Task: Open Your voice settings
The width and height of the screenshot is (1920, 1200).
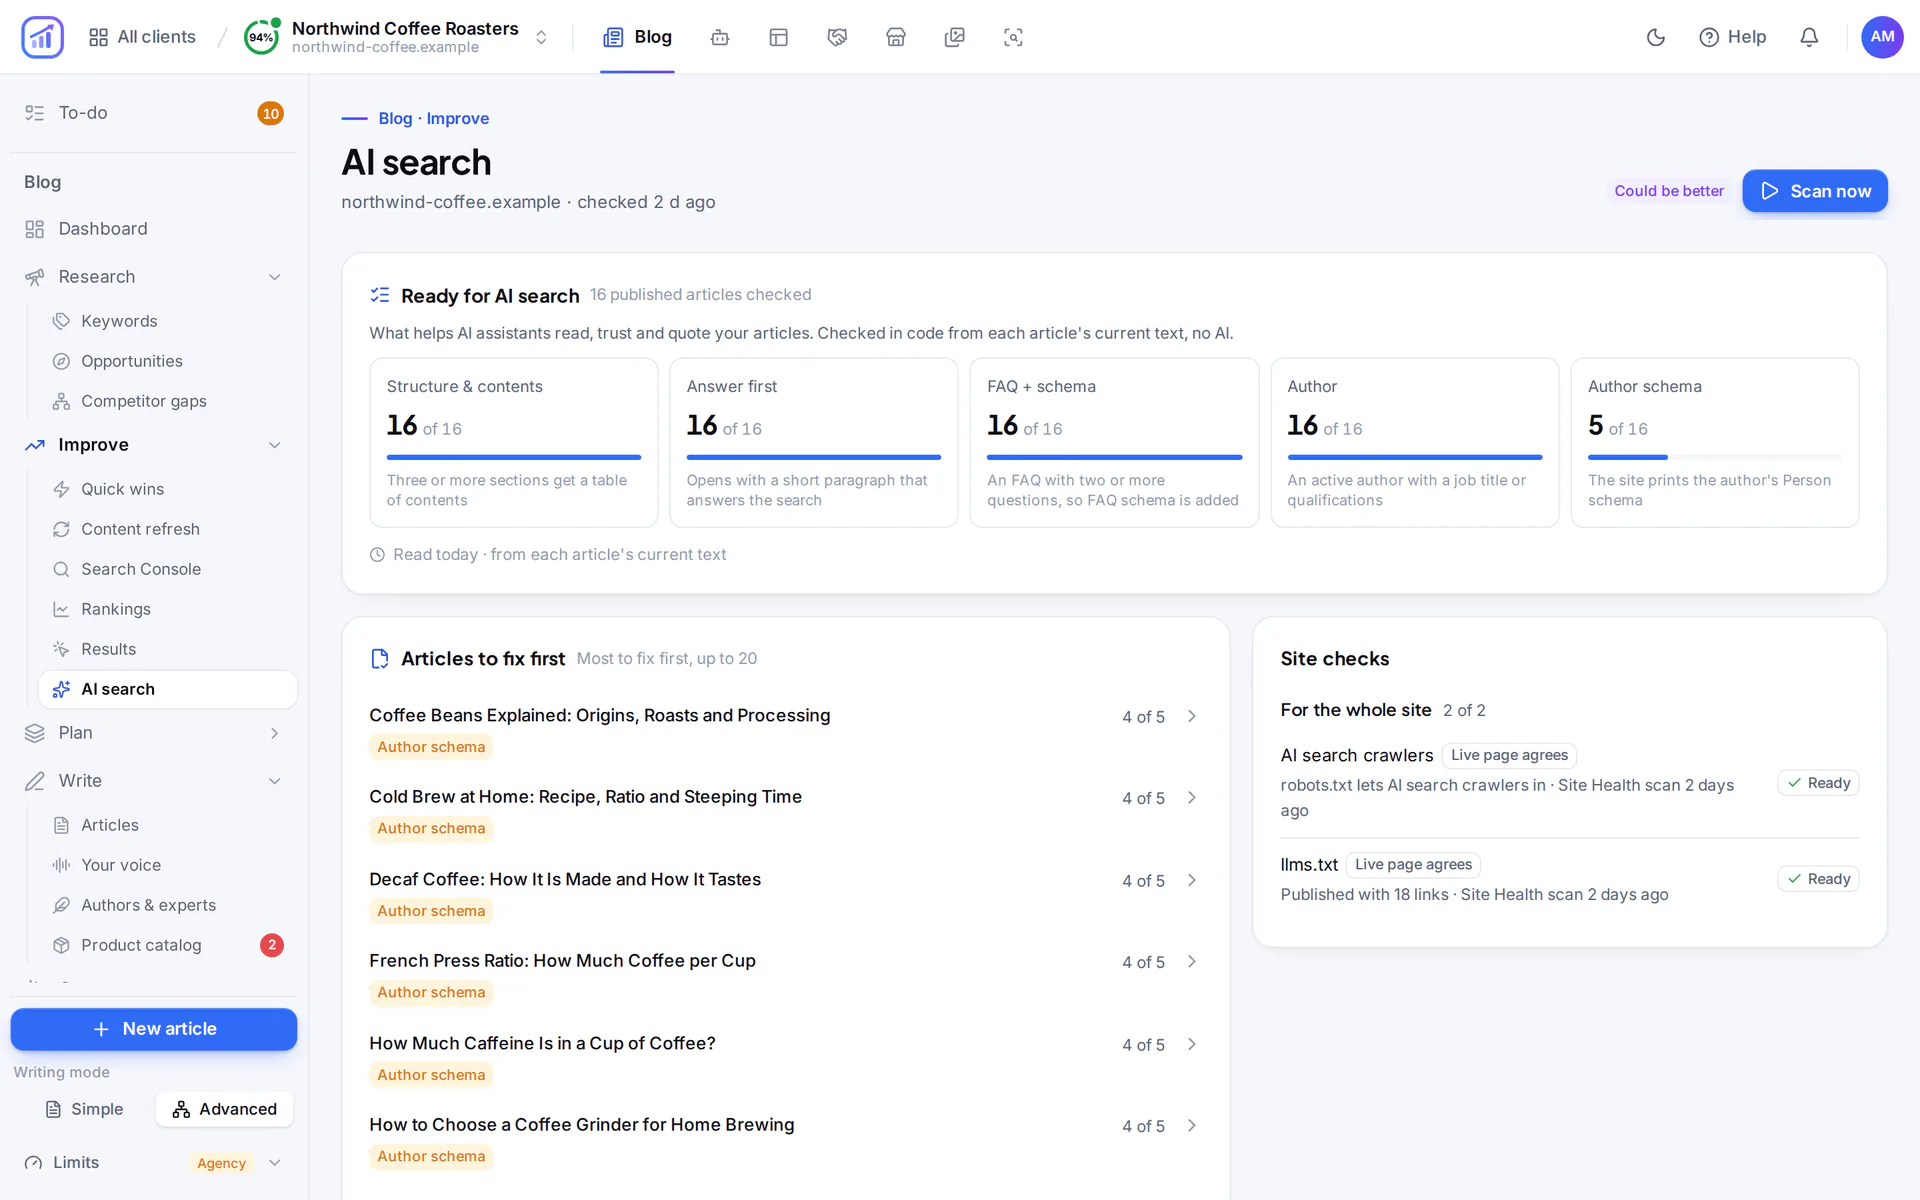Action: pos(167,865)
